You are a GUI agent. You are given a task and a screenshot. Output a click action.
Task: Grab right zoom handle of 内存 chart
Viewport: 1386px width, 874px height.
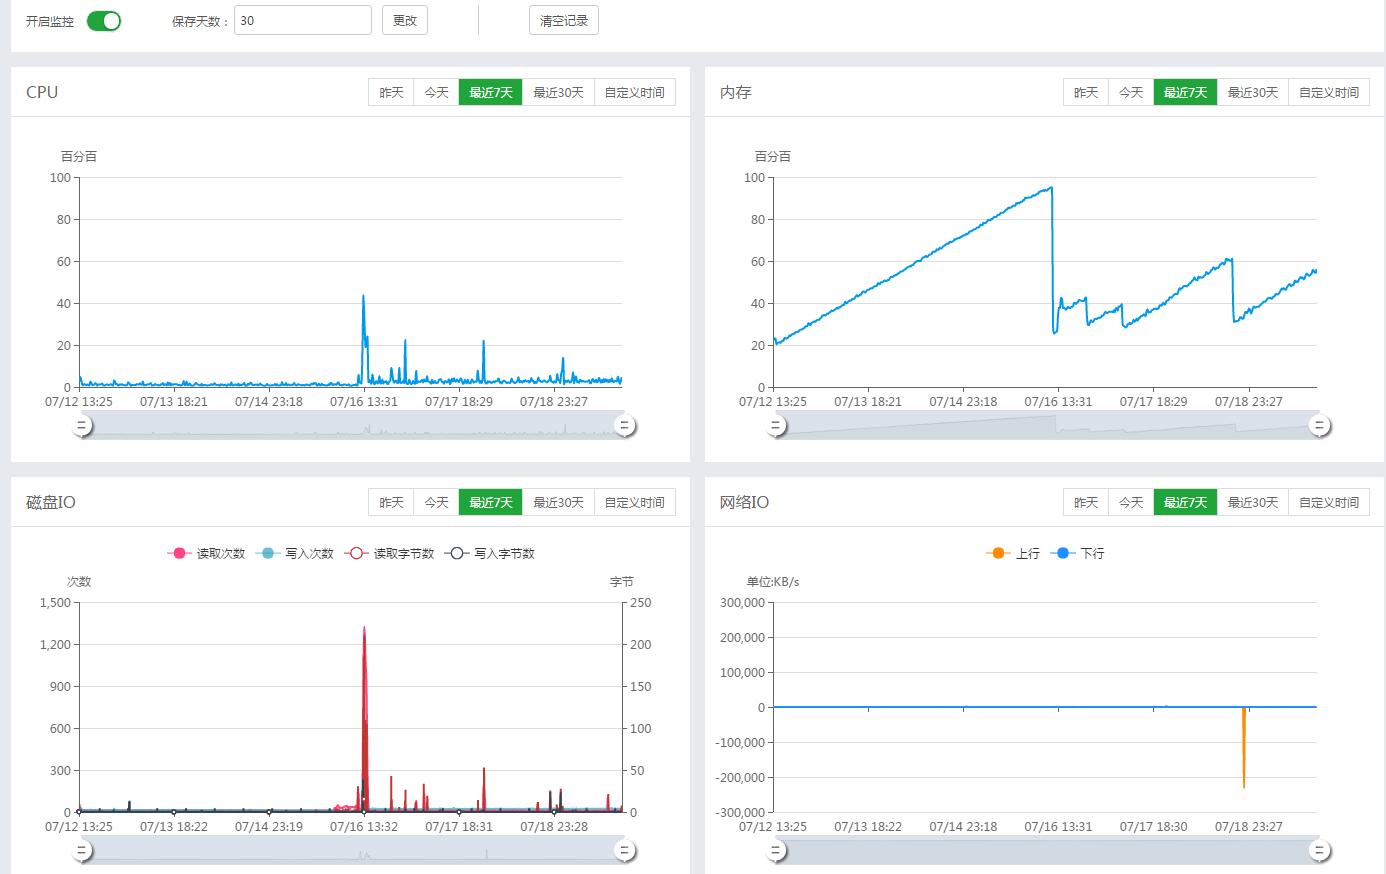click(1319, 426)
